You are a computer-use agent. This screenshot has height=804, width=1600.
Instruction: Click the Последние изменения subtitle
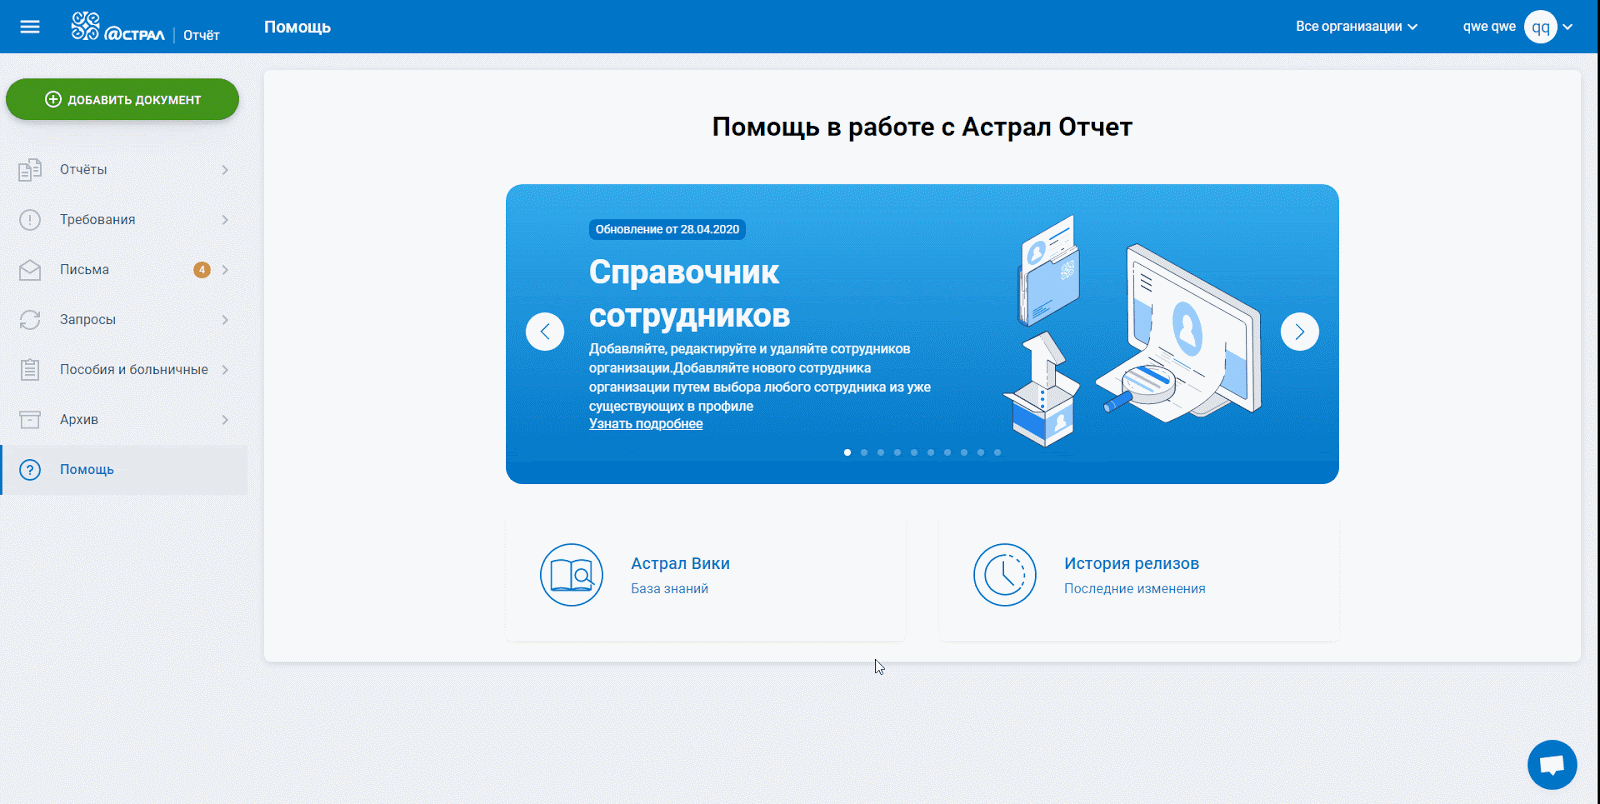(1135, 589)
